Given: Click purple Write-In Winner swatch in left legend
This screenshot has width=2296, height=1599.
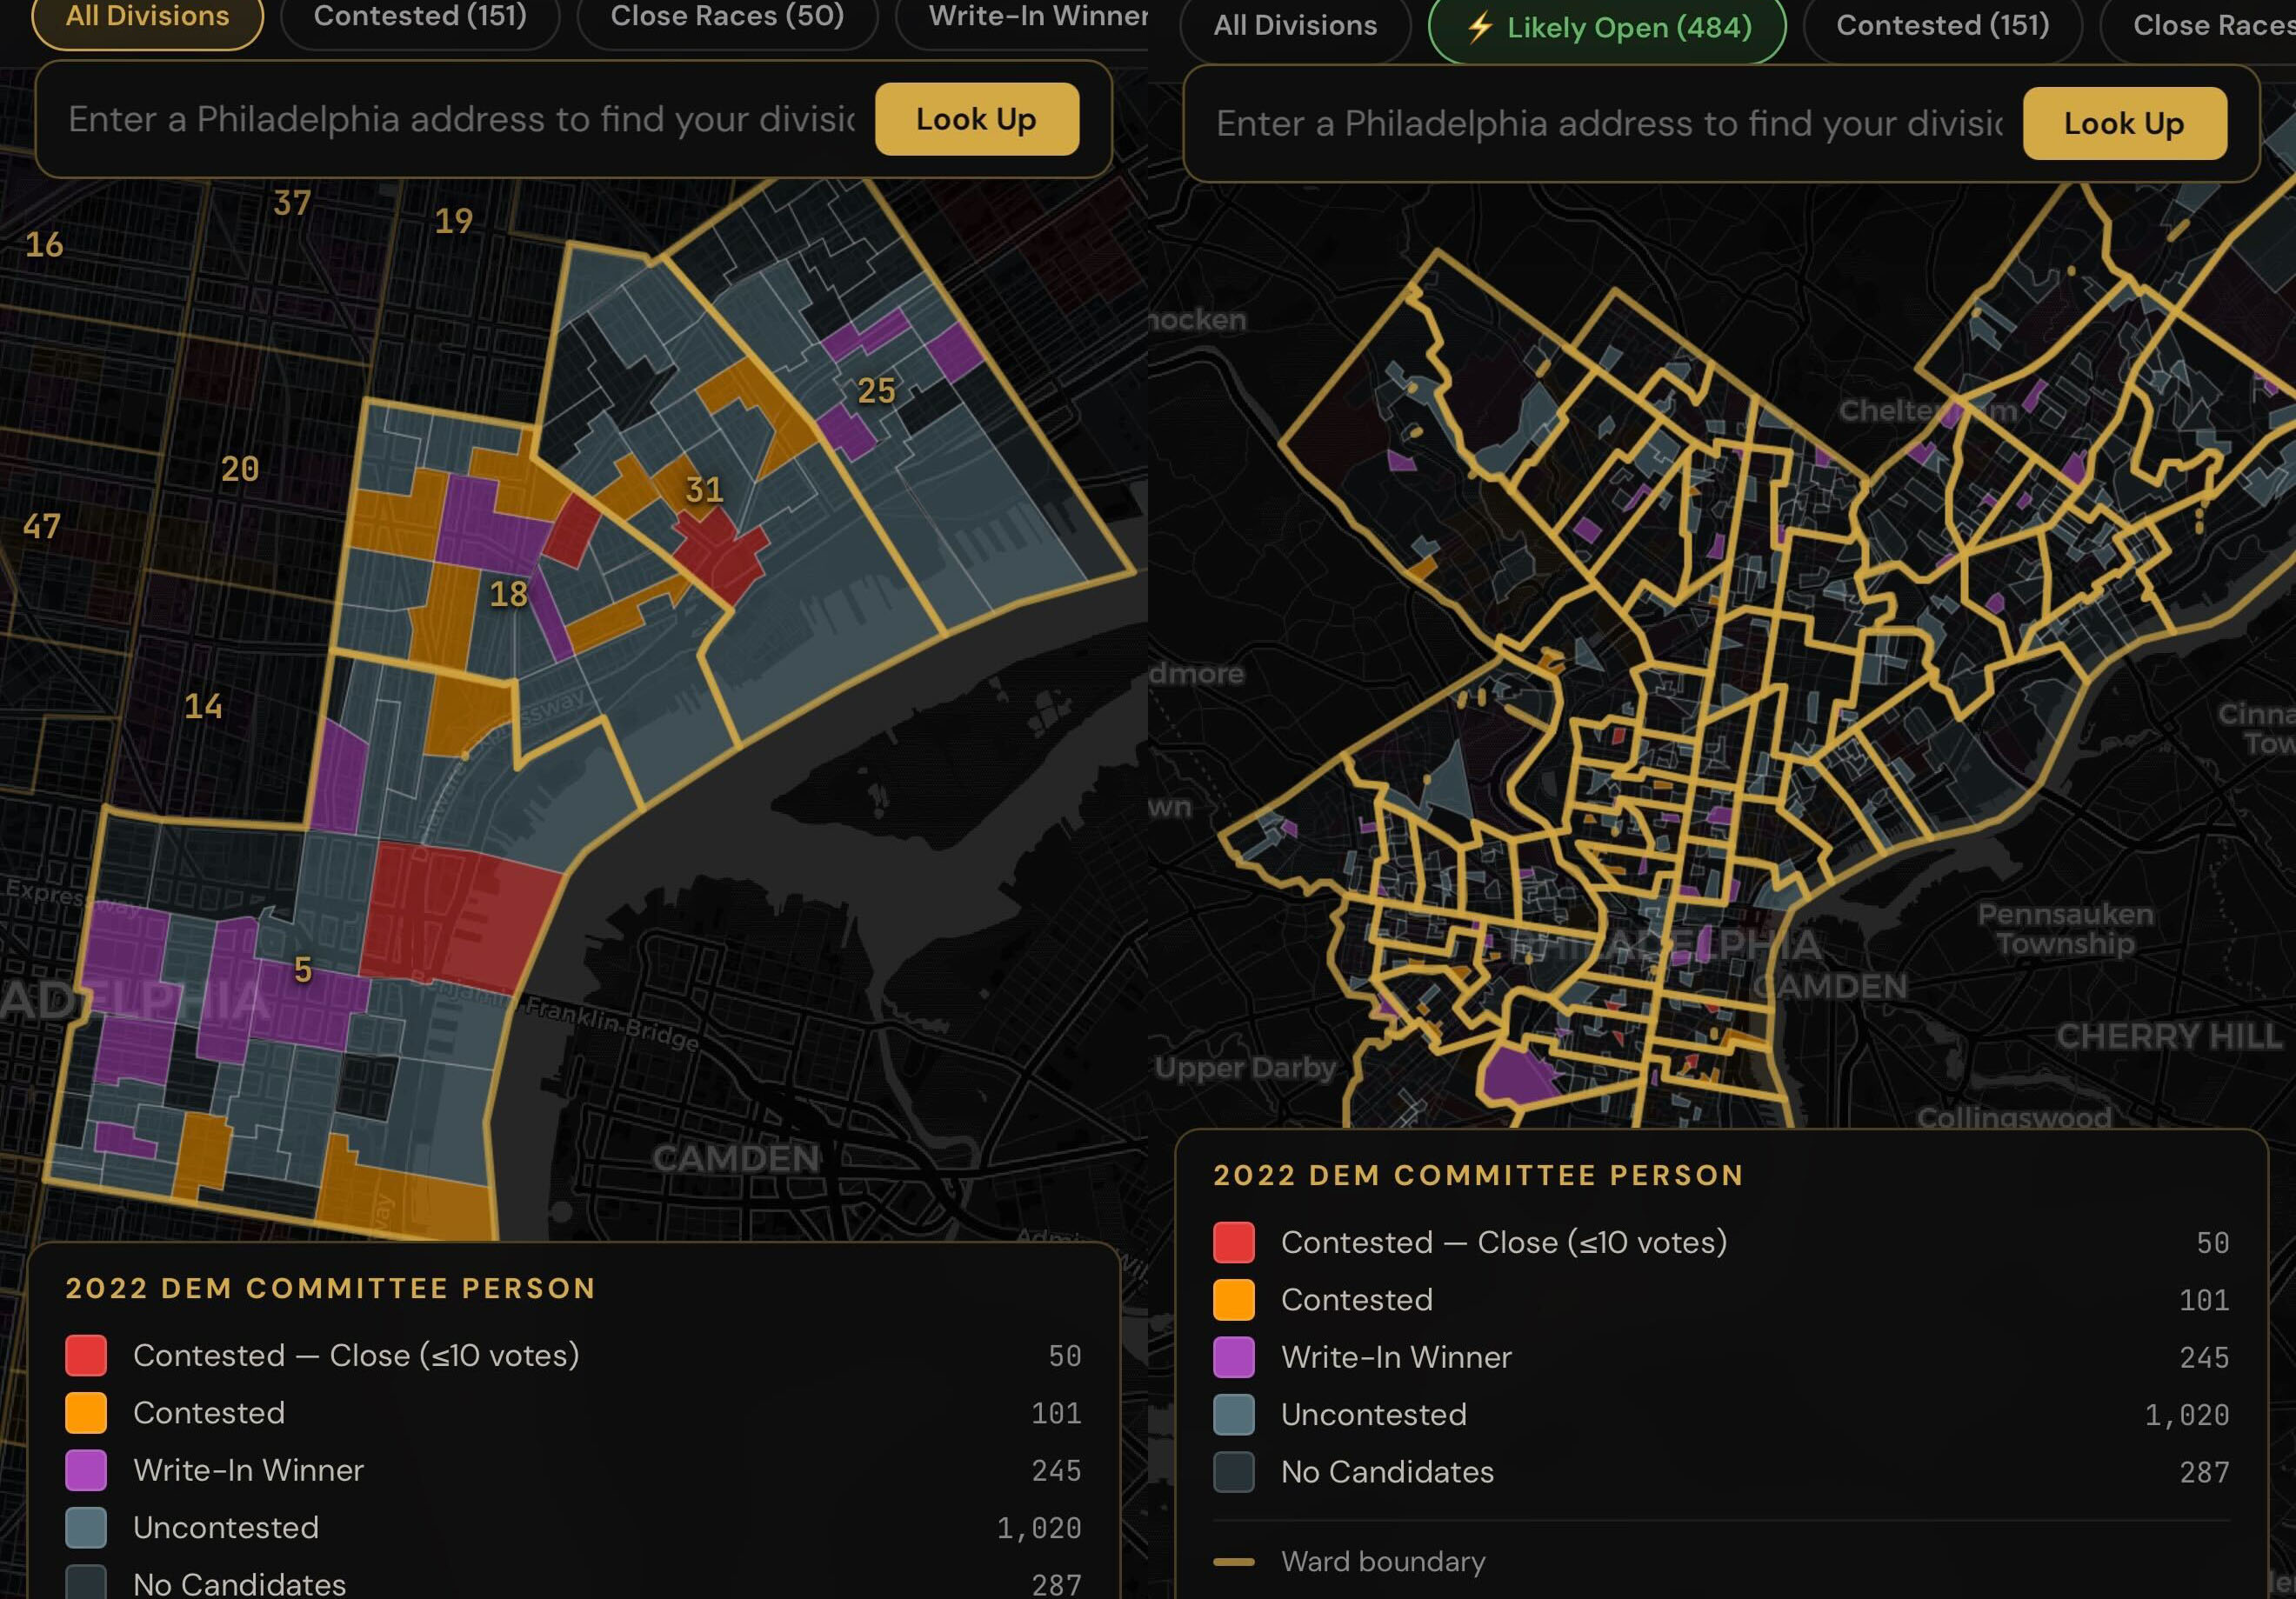Looking at the screenshot, I should click(x=86, y=1470).
